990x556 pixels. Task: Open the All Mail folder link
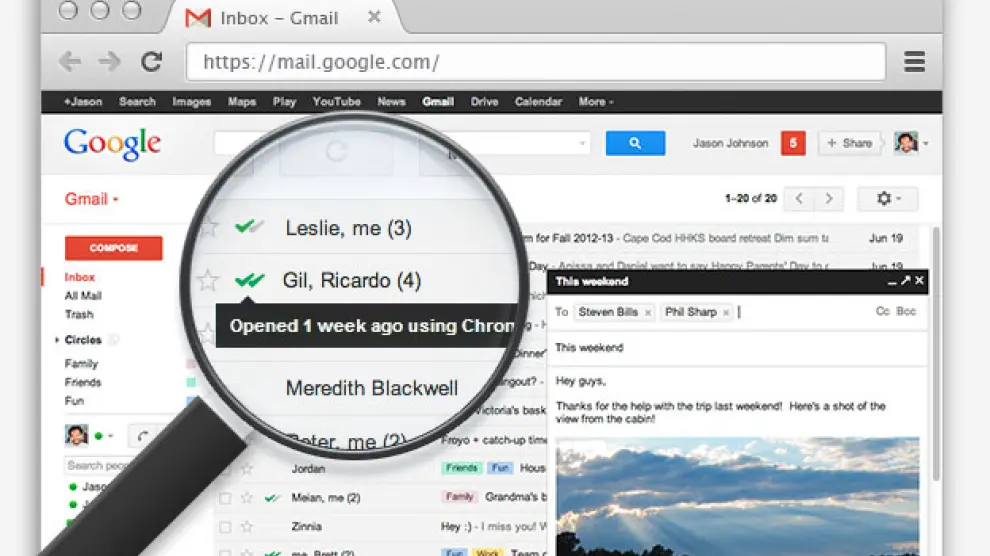pyautogui.click(x=82, y=296)
